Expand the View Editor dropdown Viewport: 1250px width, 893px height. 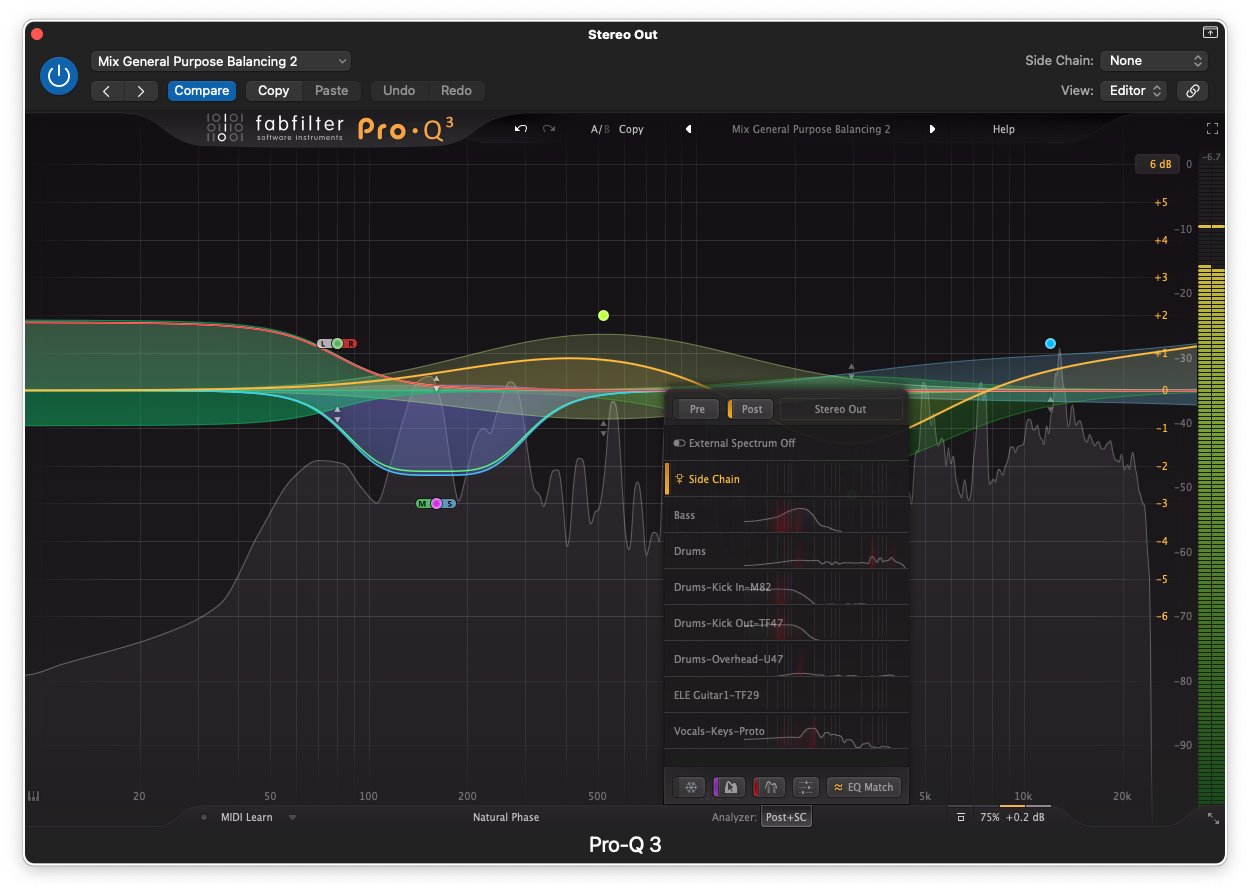pos(1134,90)
